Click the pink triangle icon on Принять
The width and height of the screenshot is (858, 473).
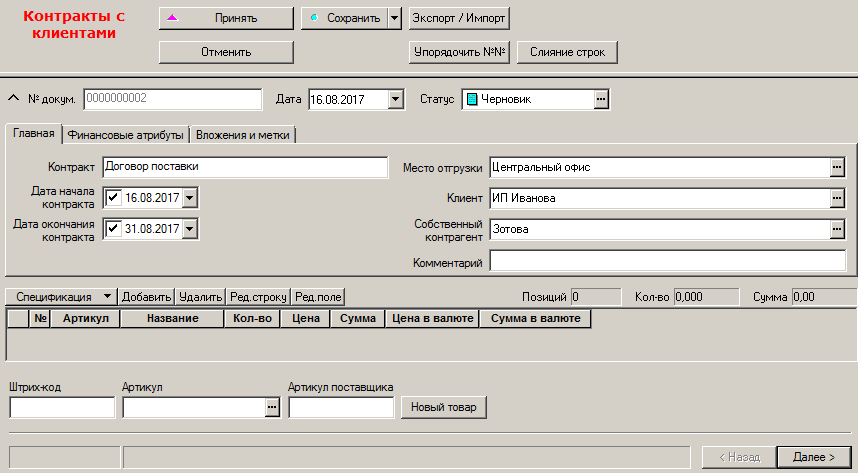click(172, 18)
